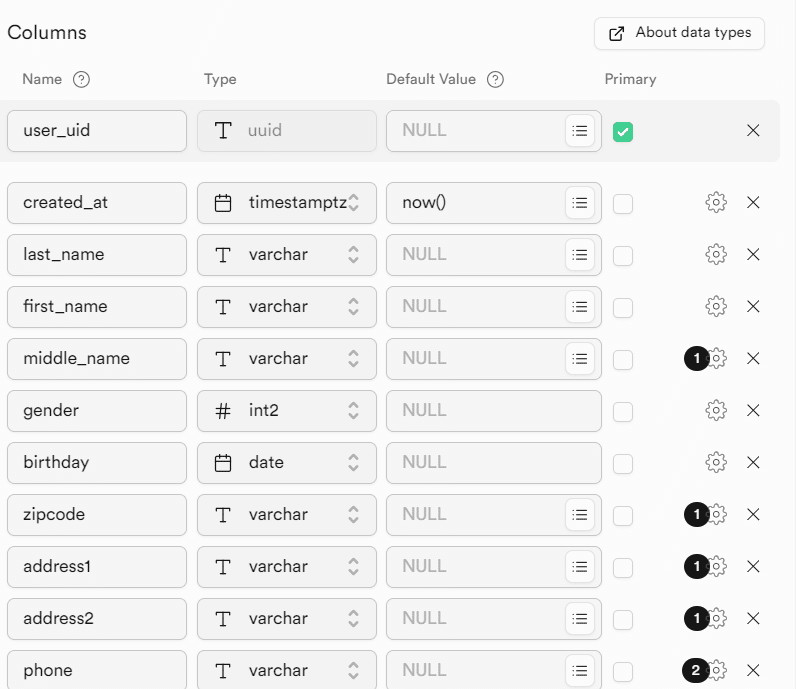Click default value field for birthday
The height and width of the screenshot is (689, 796).
pyautogui.click(x=494, y=462)
